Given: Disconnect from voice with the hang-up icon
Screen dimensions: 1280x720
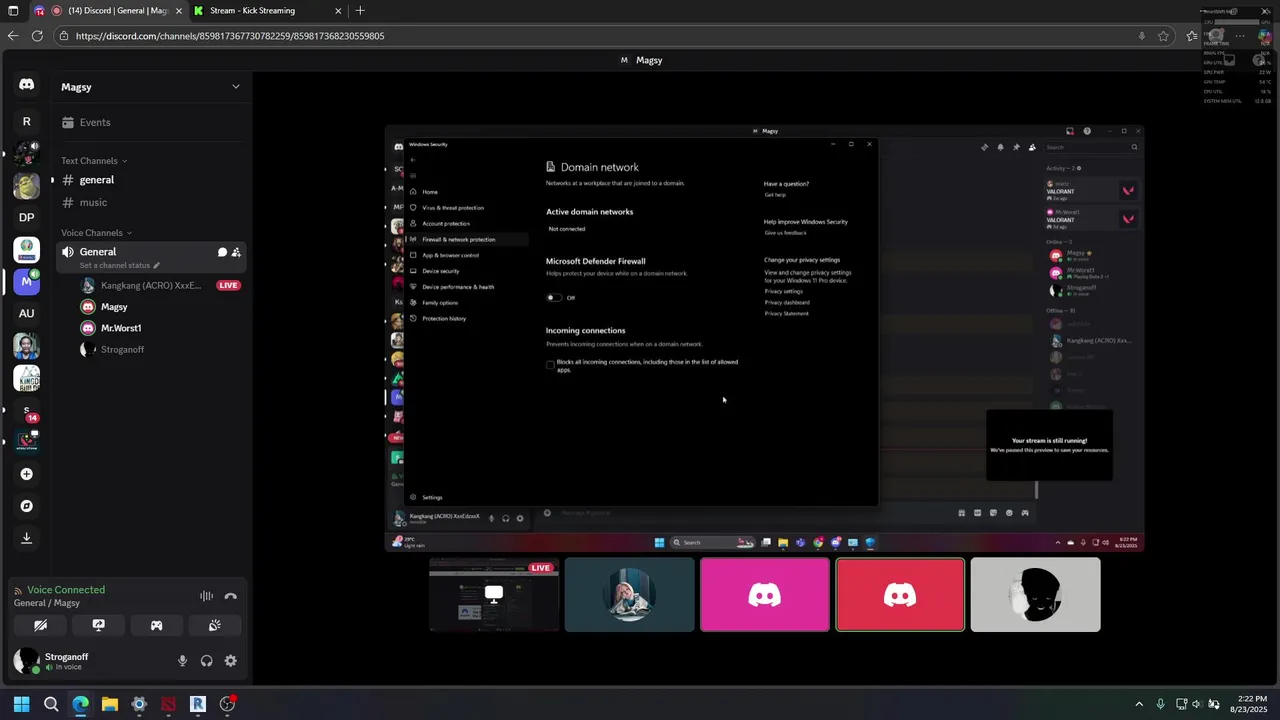Looking at the screenshot, I should tap(231, 596).
